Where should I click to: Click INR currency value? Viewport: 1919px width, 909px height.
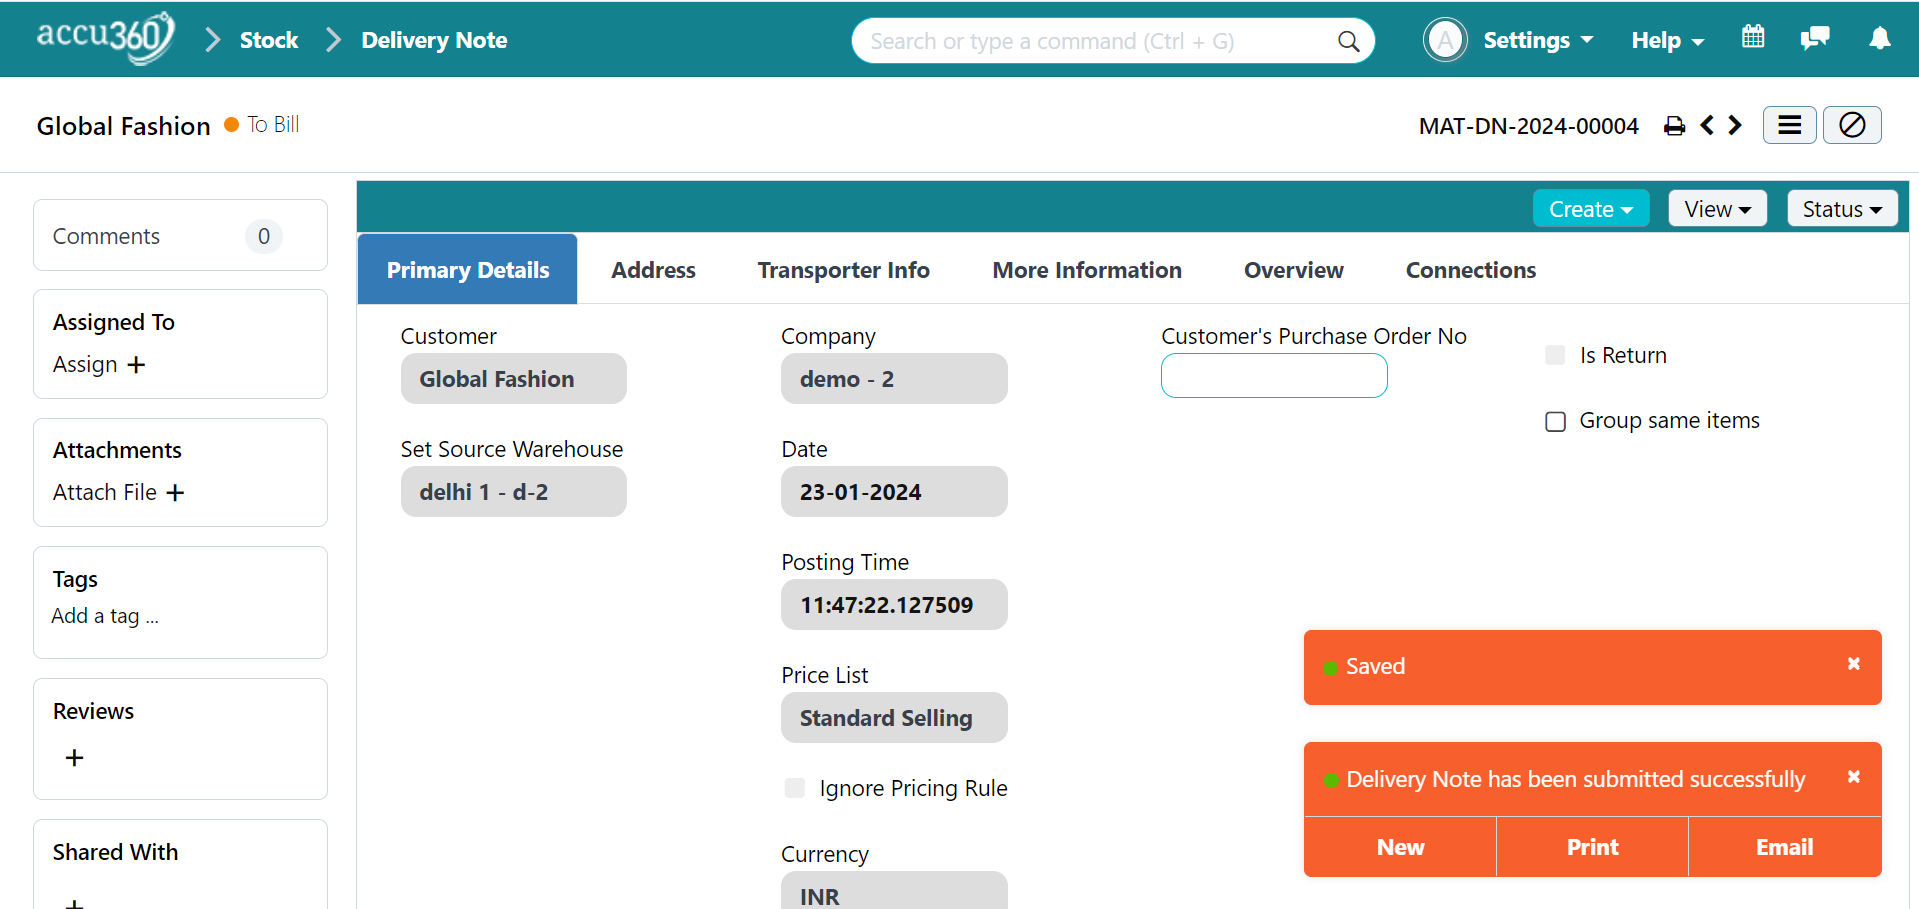[x=894, y=891]
